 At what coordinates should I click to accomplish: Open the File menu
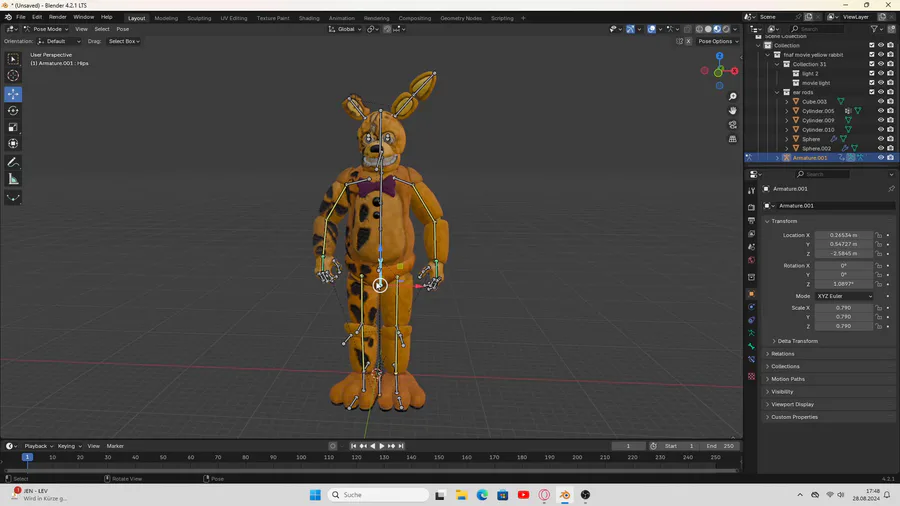click(21, 17)
